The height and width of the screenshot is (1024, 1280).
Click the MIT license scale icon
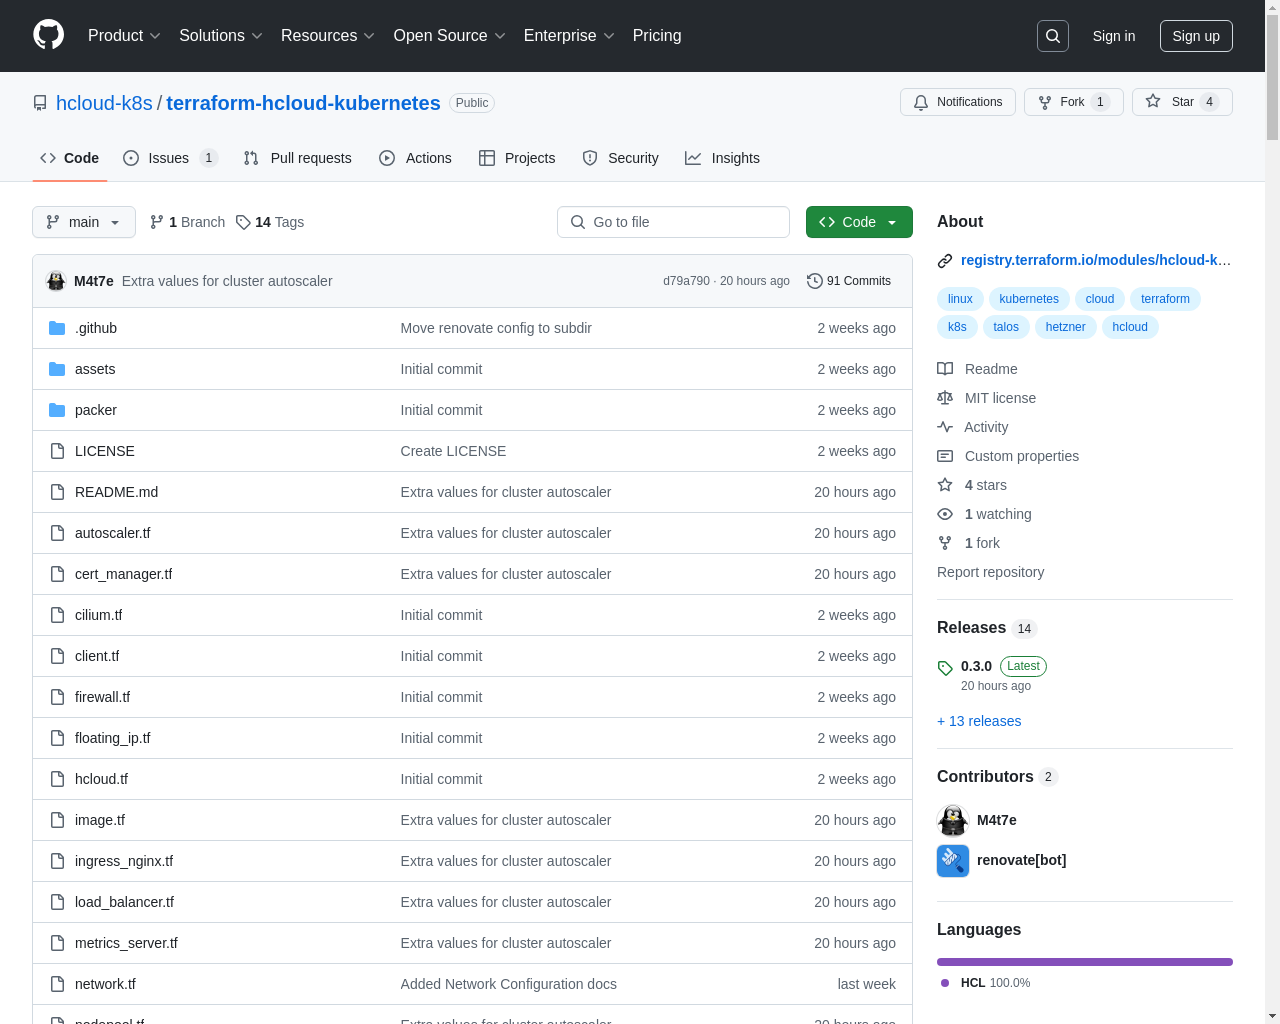pos(945,398)
